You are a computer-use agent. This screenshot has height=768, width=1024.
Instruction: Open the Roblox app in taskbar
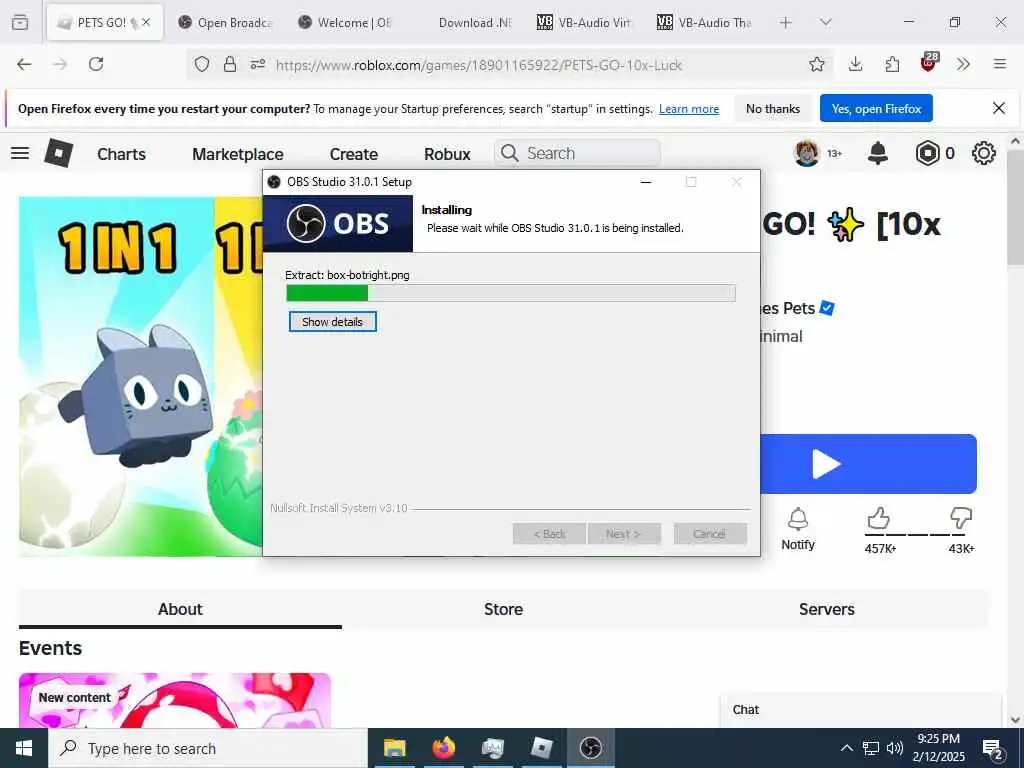(x=541, y=748)
